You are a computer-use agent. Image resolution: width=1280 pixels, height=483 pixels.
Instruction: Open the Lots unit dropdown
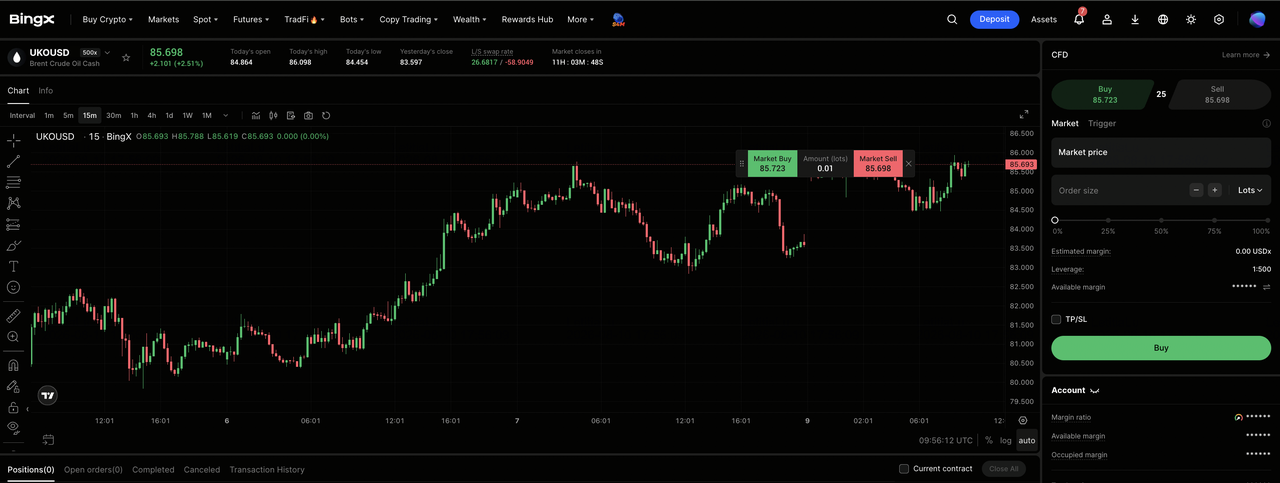click(1250, 190)
